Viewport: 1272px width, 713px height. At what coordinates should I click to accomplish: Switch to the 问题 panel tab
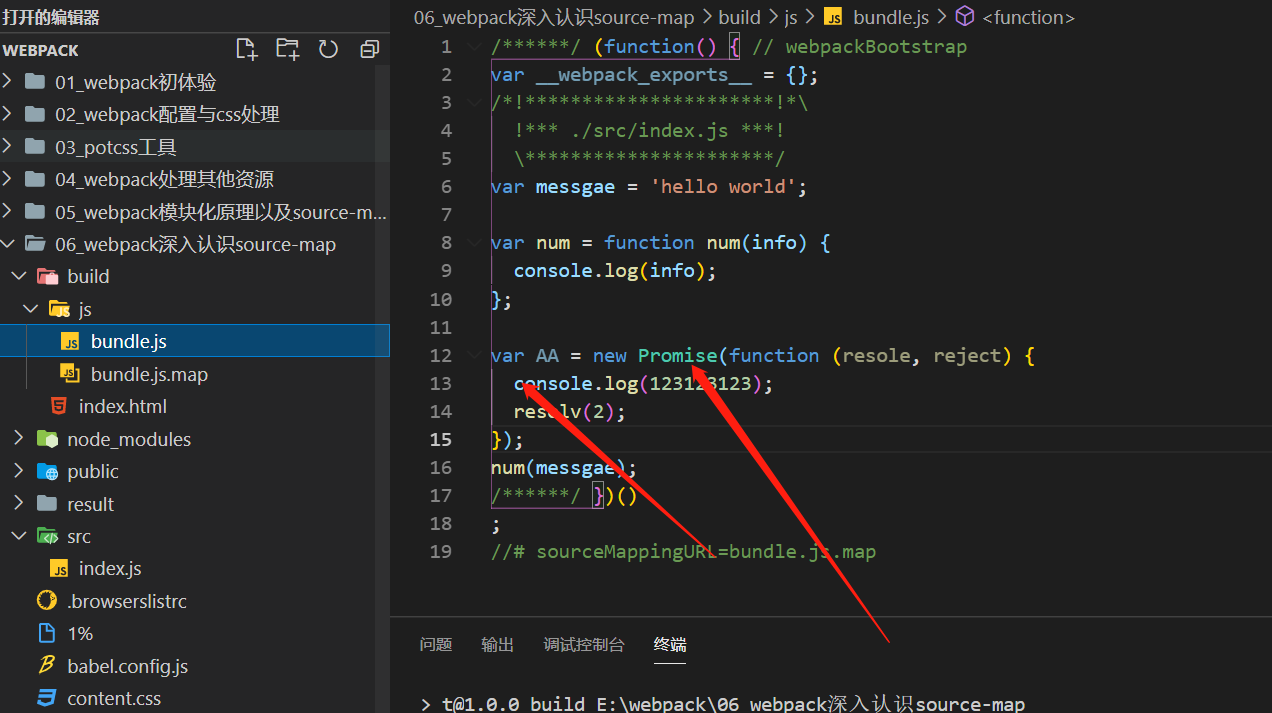(x=436, y=645)
